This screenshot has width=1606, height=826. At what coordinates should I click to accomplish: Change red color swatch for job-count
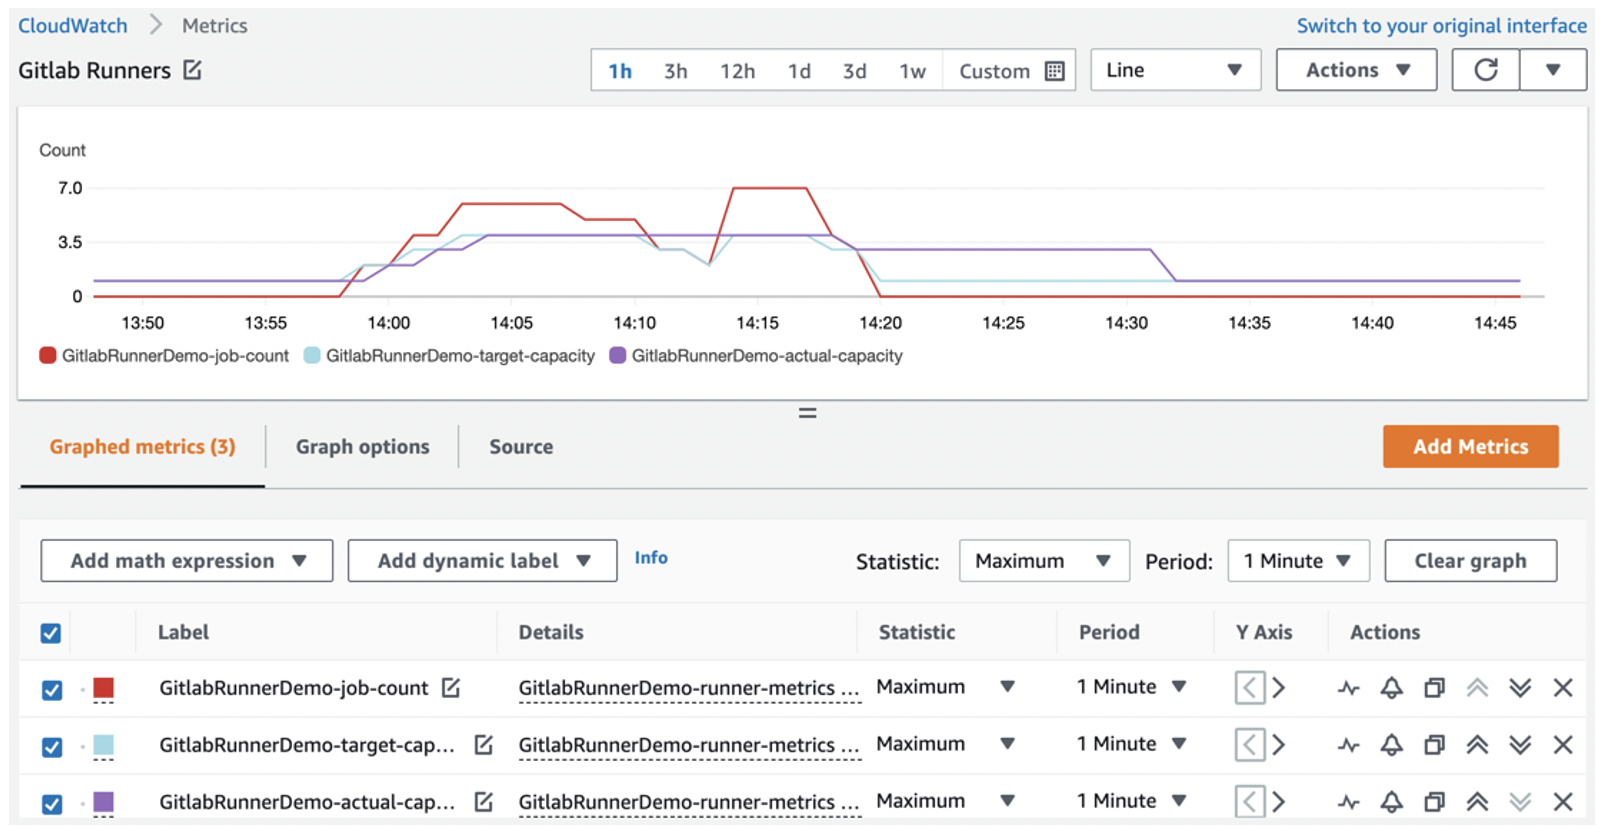pyautogui.click(x=103, y=688)
